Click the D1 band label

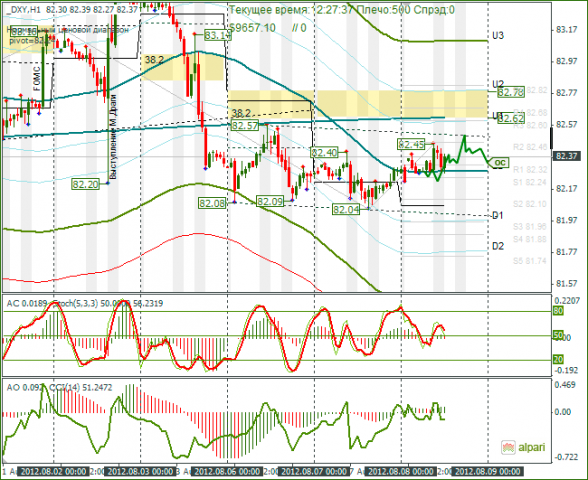[x=497, y=215]
